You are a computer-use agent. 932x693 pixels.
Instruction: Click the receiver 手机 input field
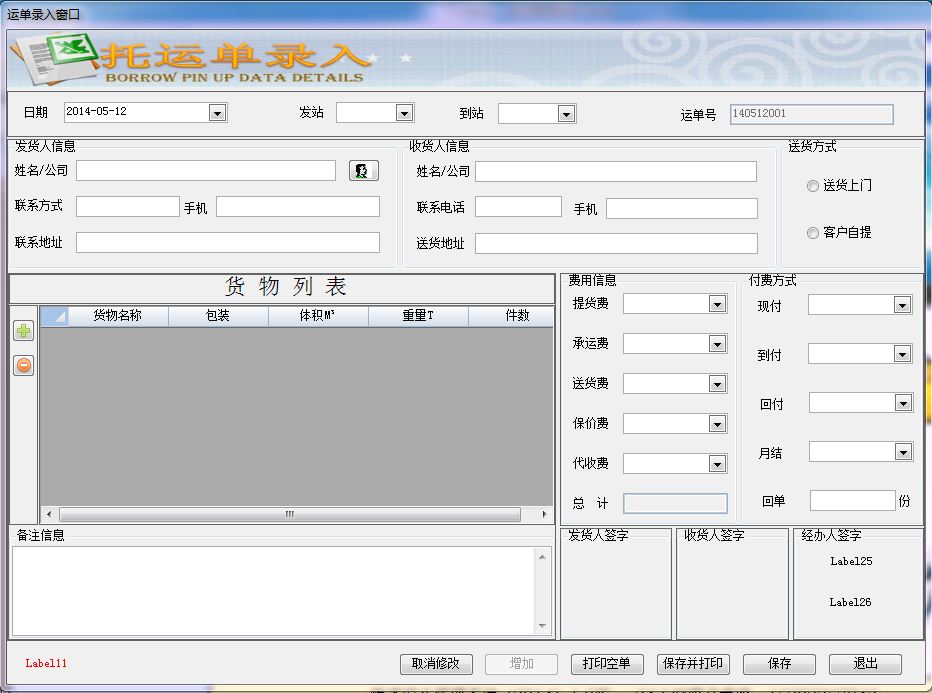pos(682,209)
